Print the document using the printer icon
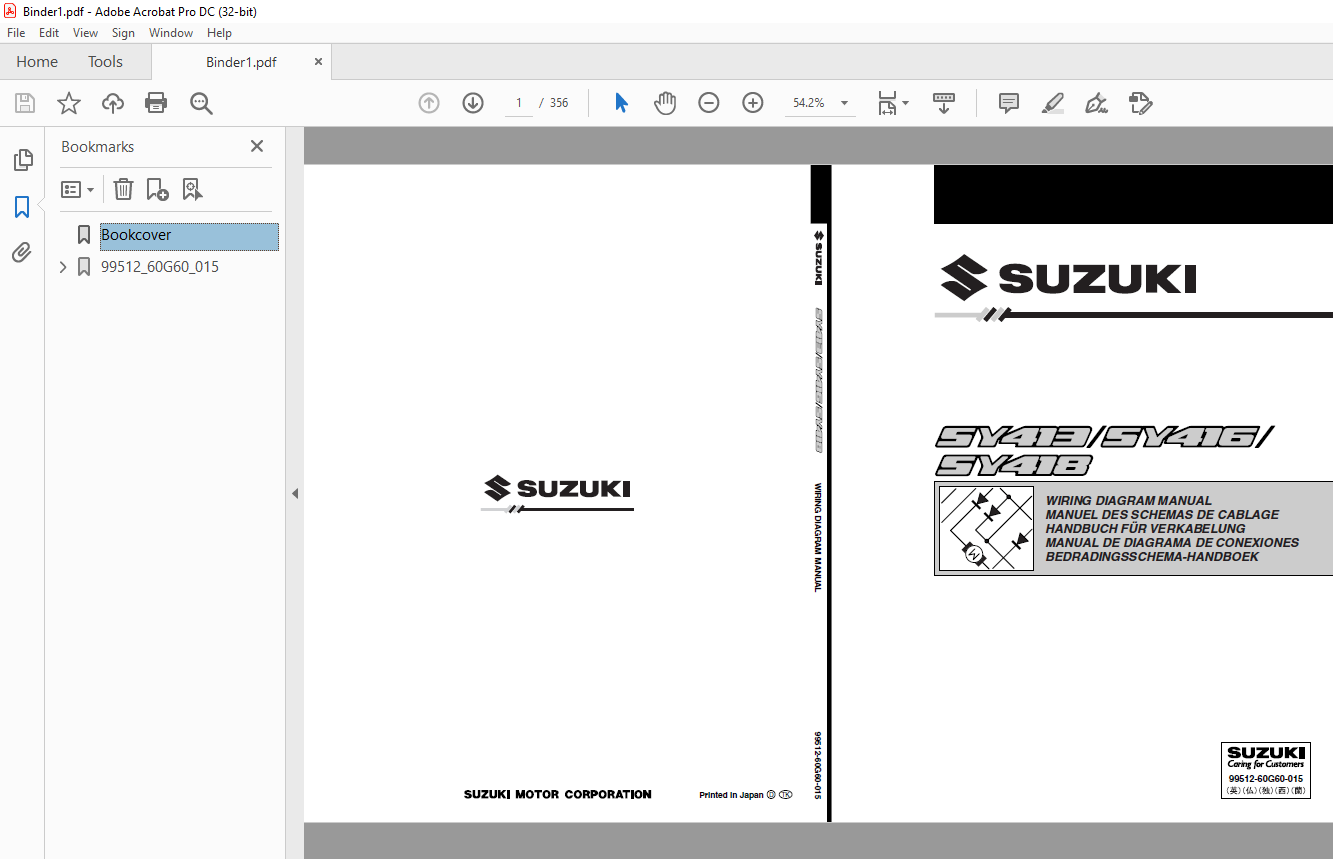Viewport: 1333px width, 859px height. pyautogui.click(x=156, y=103)
